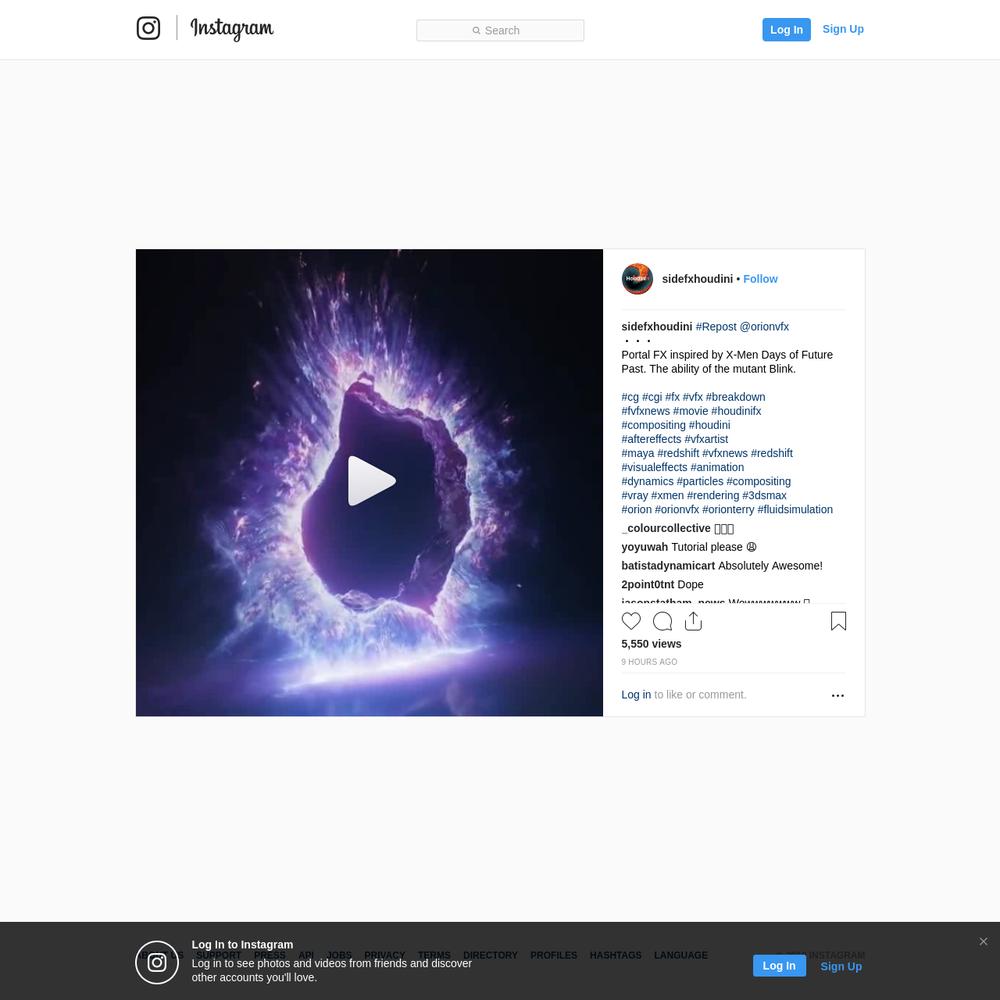Click the 5,550 views count
The image size is (1000, 1000).
pos(651,643)
